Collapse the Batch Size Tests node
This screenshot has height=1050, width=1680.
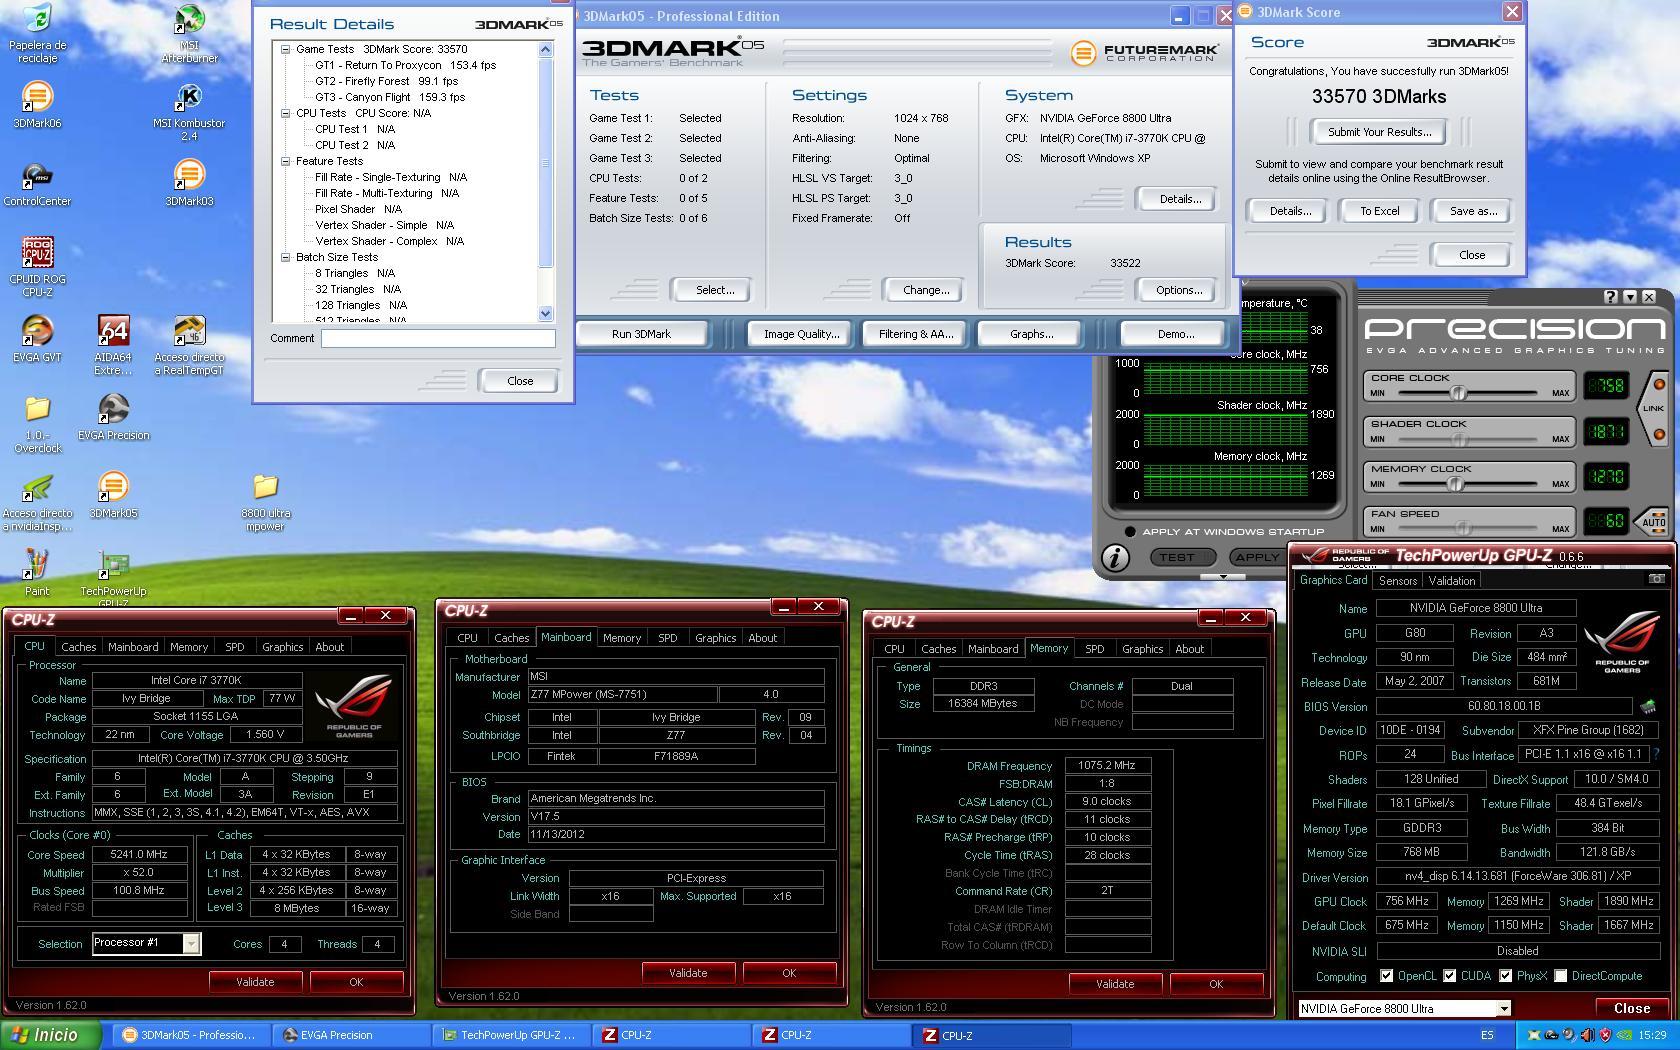(285, 257)
